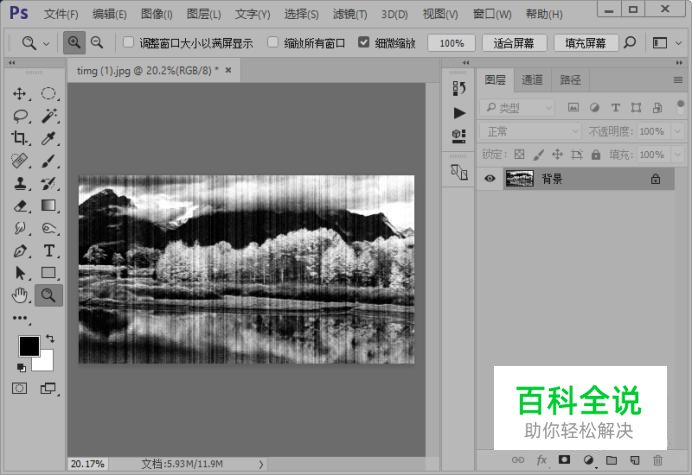Toggle adjustment layer filter icon
Viewport: 692px width, 475px height.
[594, 108]
